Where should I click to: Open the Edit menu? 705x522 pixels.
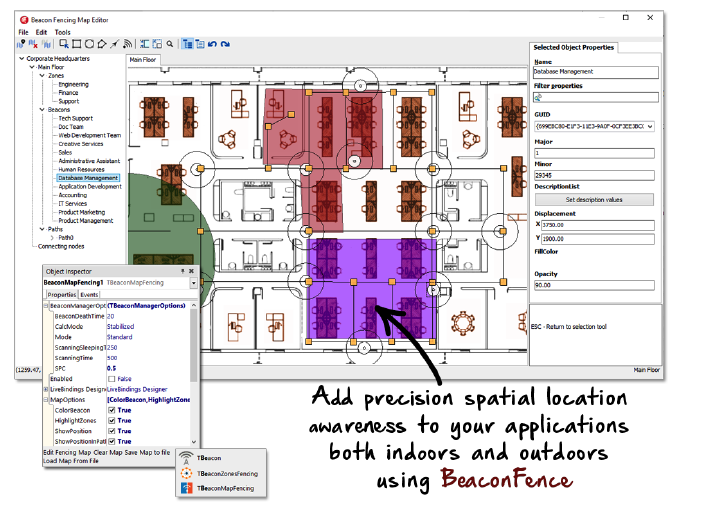tap(41, 32)
